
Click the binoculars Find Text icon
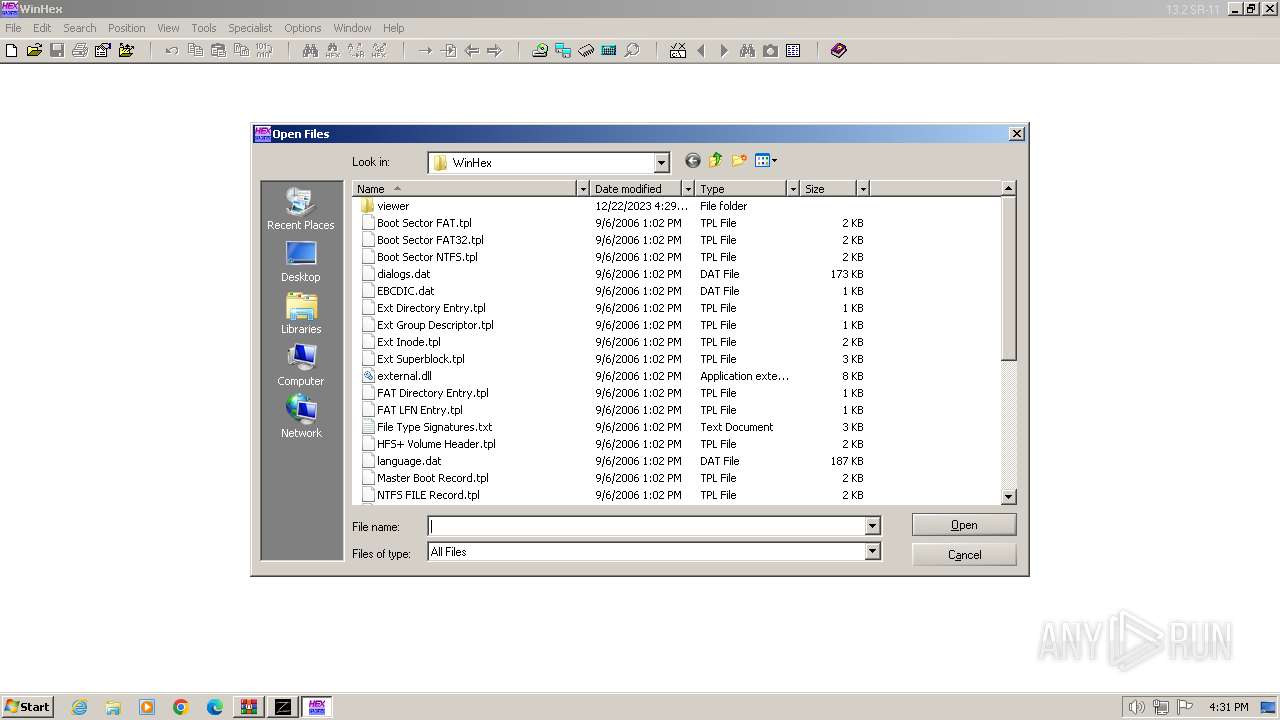tap(310, 50)
